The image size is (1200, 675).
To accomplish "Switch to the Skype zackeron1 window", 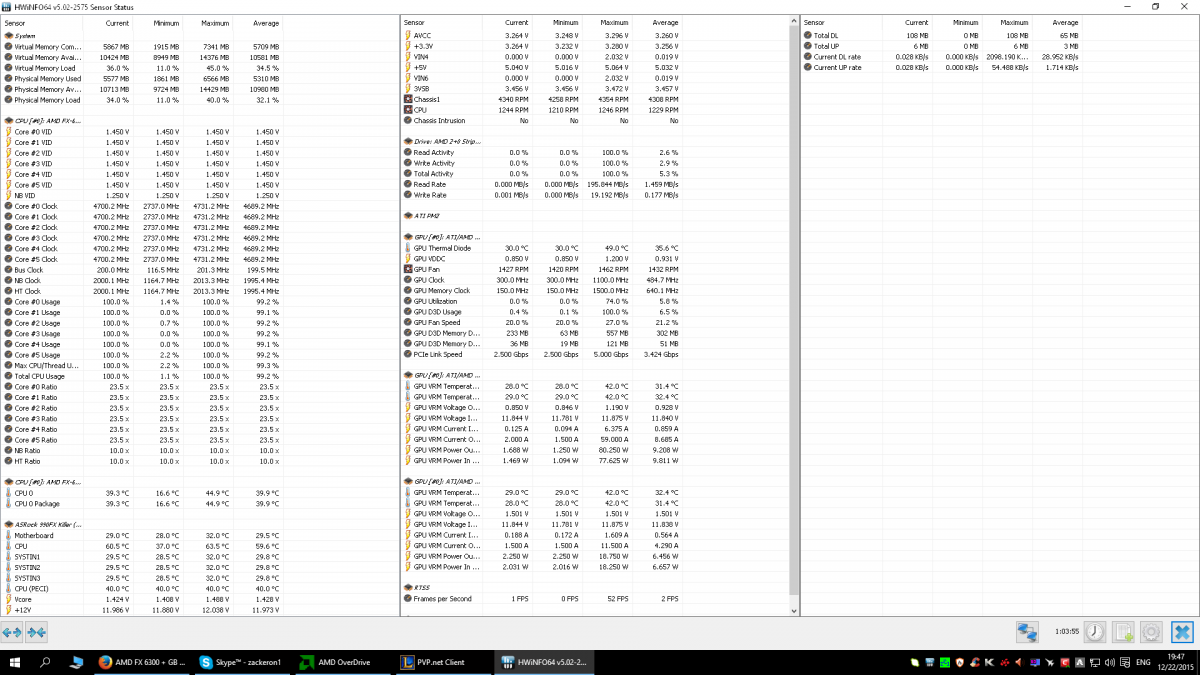I will [241, 662].
